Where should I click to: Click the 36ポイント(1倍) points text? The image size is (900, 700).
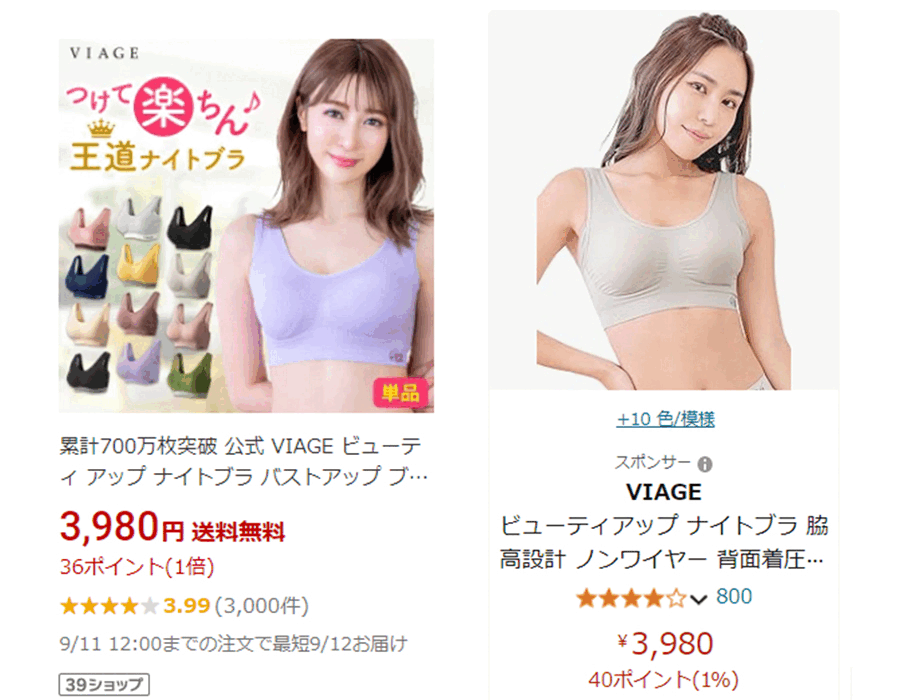[137, 567]
